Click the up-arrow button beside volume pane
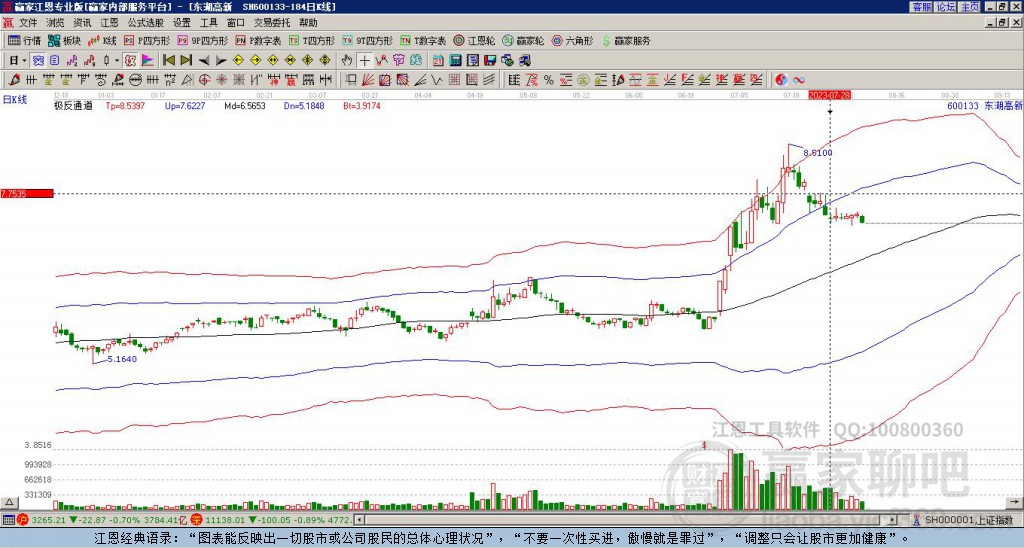1024x548 pixels. click(x=8, y=502)
